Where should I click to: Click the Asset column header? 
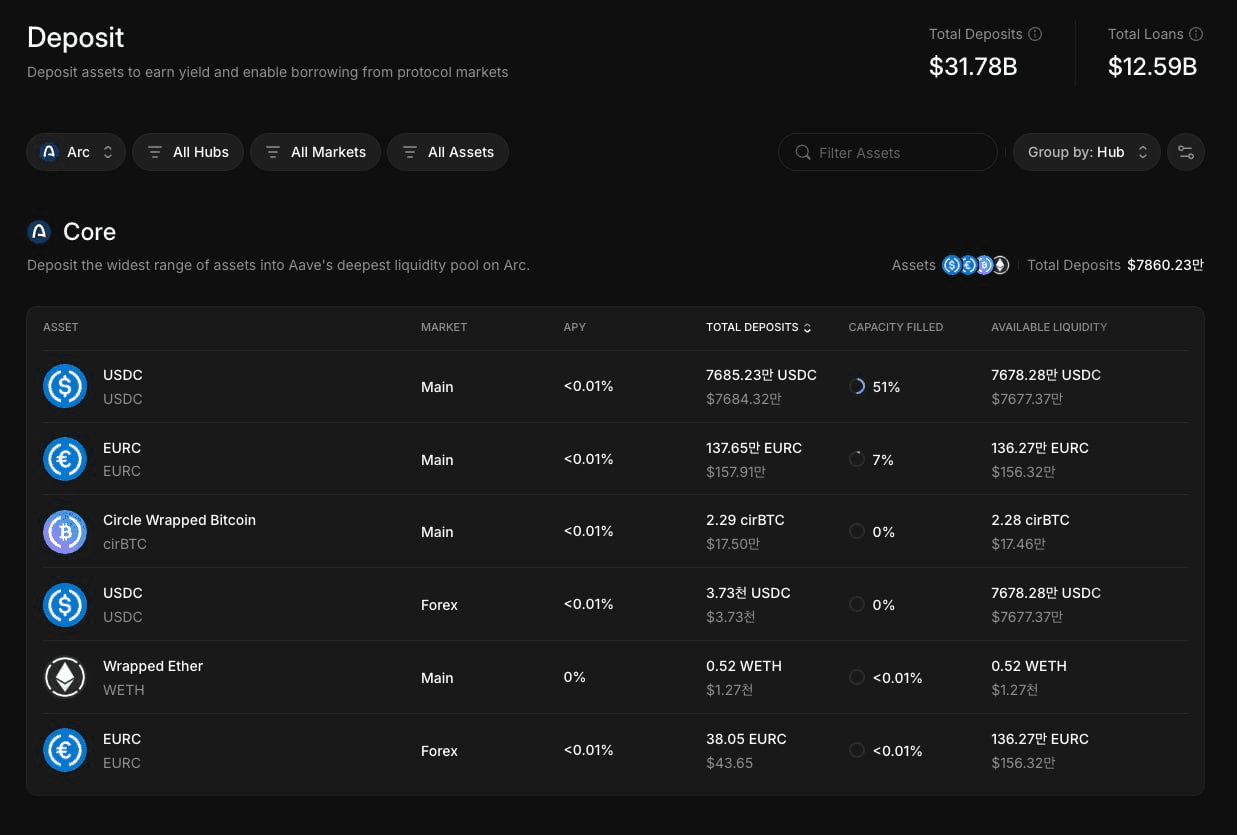(x=61, y=327)
